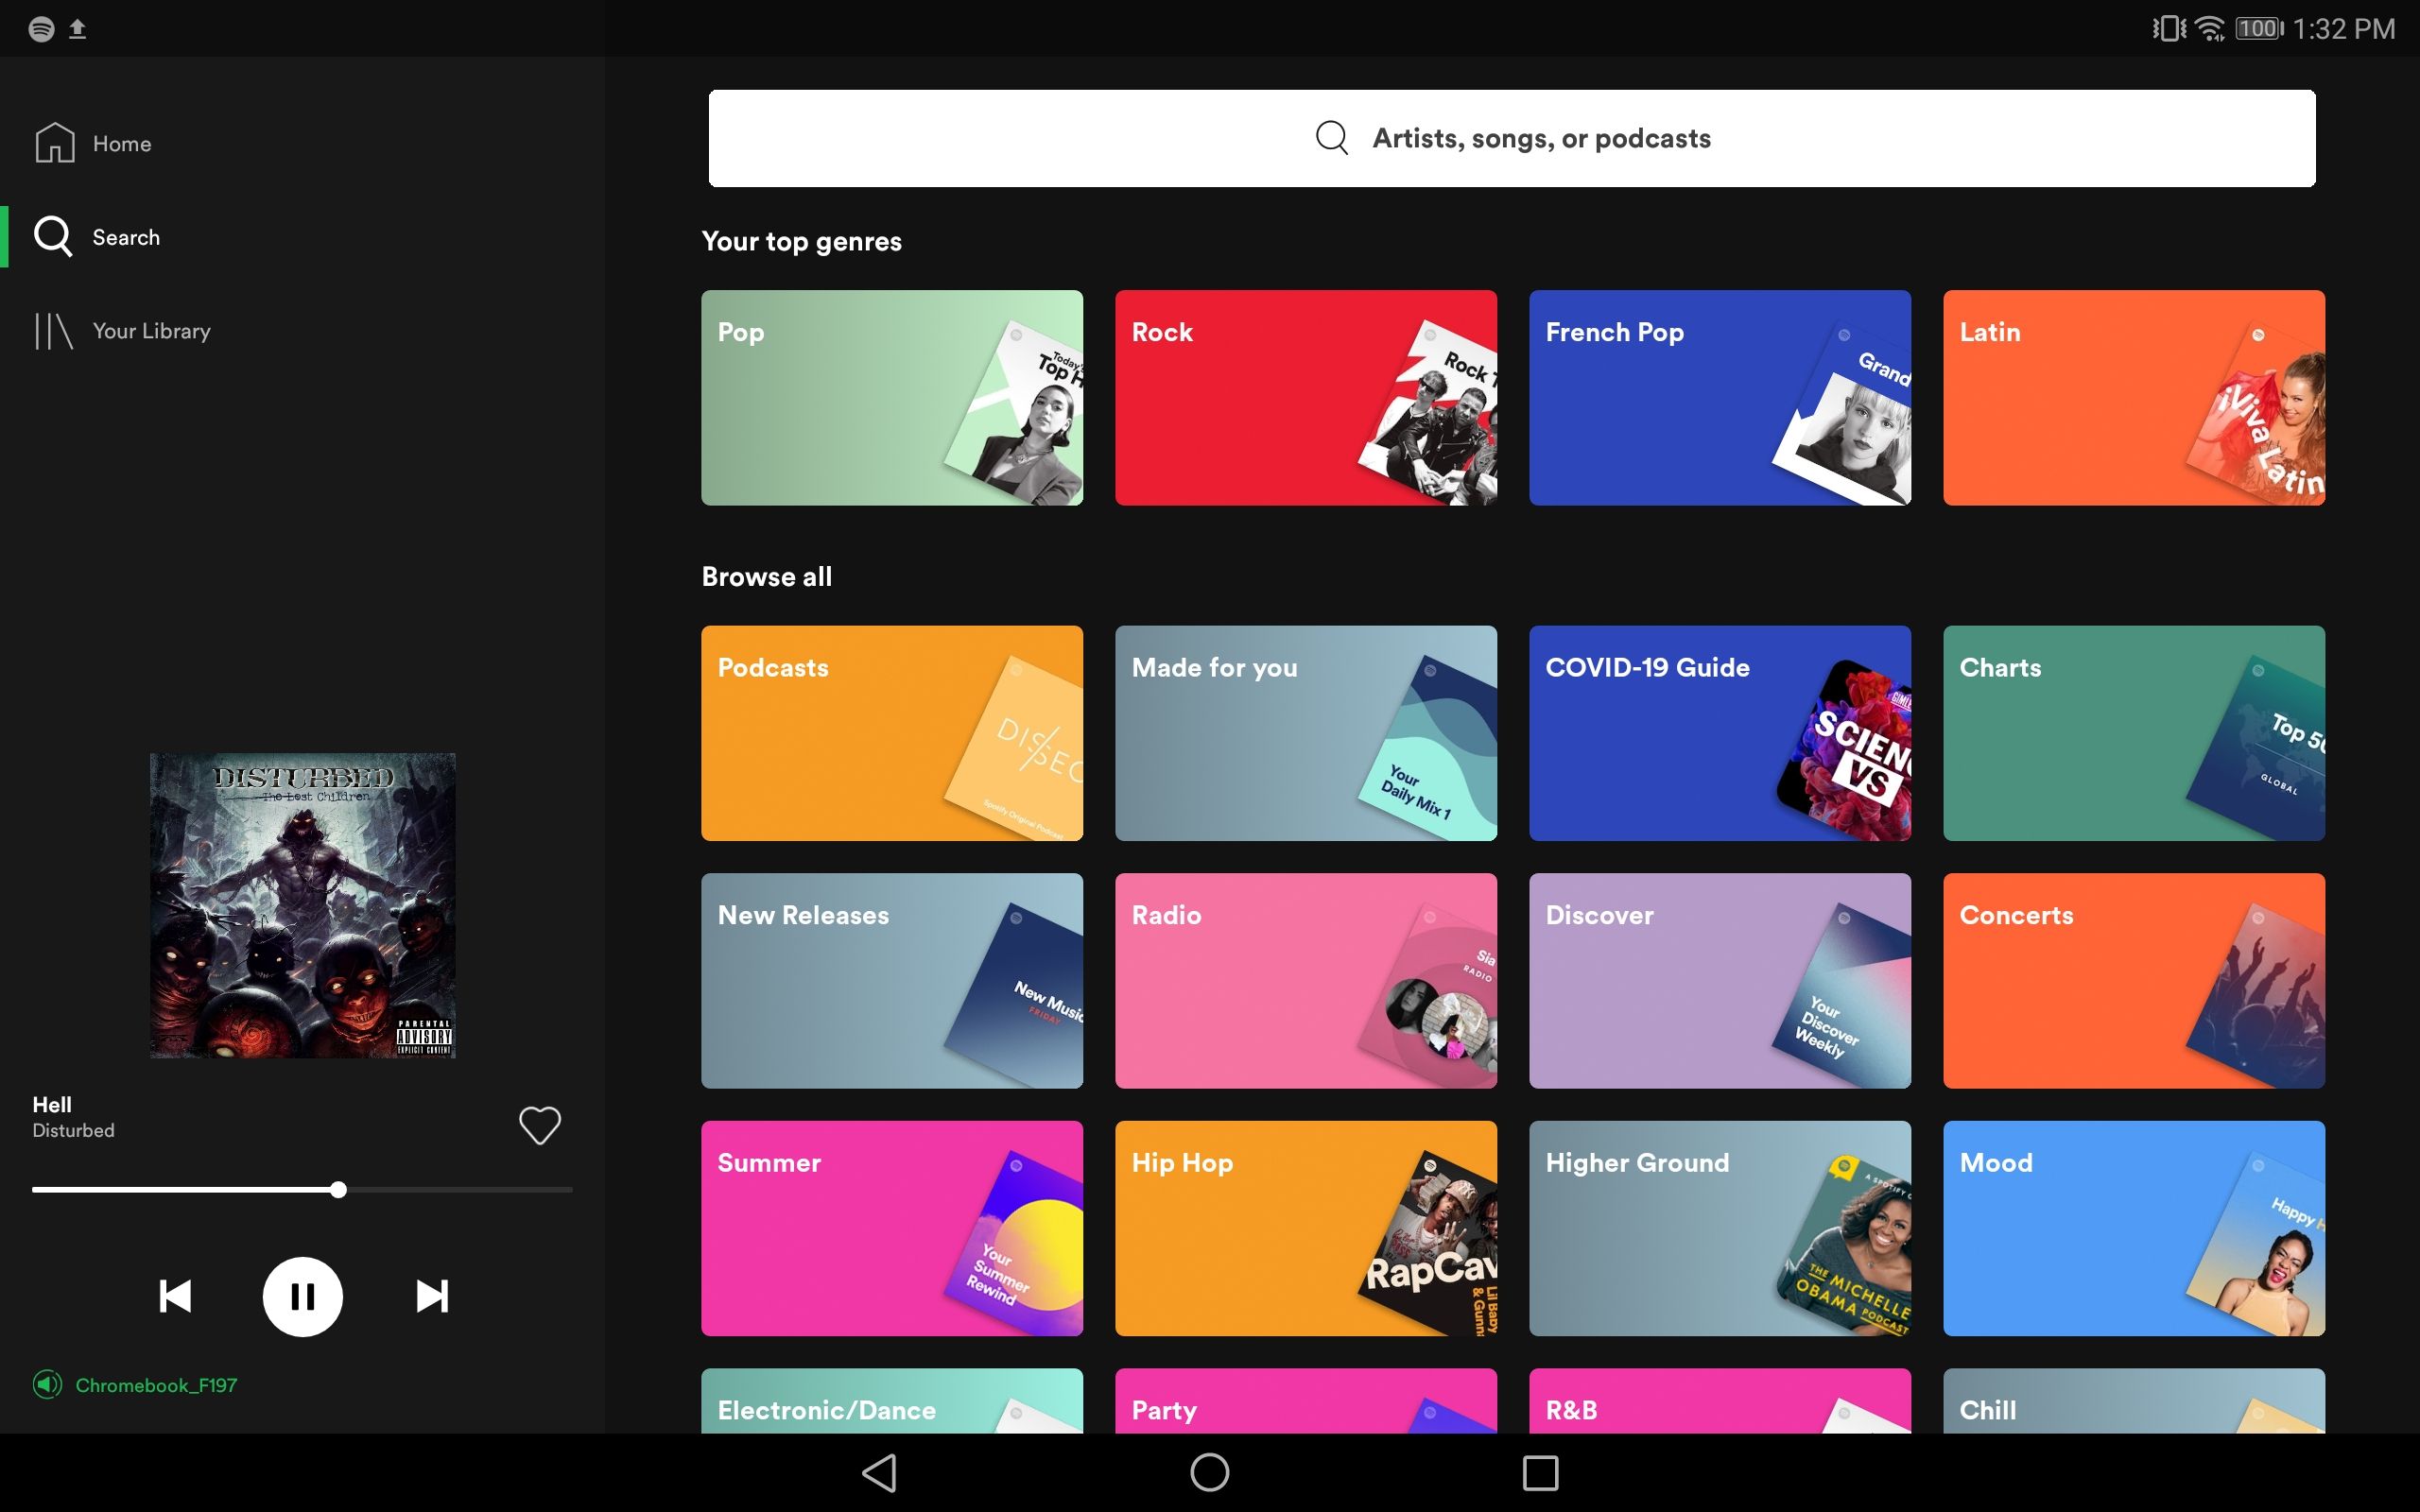Screen dimensions: 2420x1512
Task: Go back to the previous track
Action: [x=174, y=1296]
